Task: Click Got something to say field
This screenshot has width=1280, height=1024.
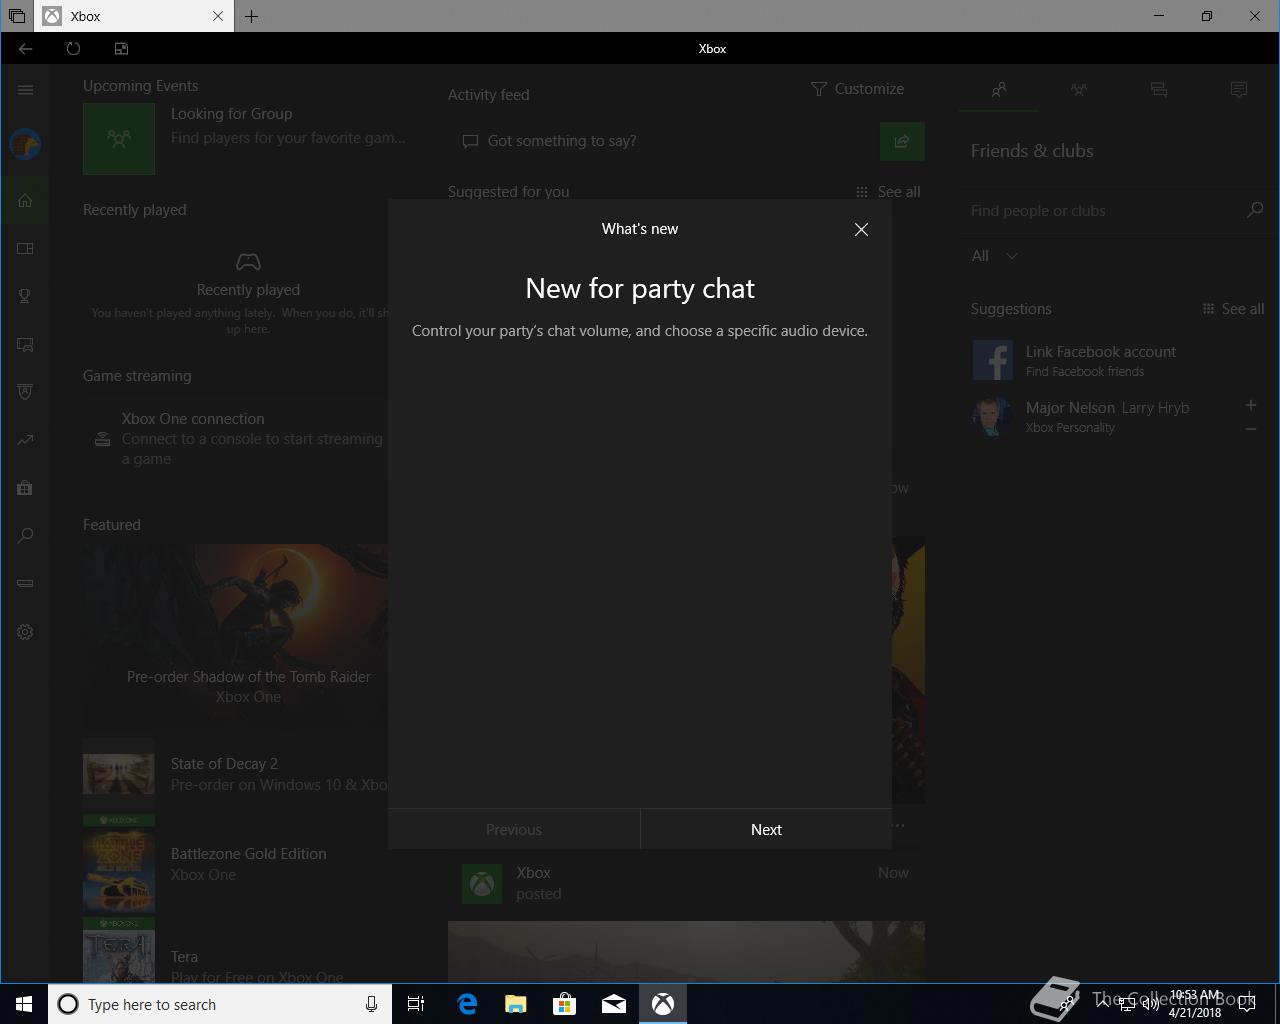Action: [662, 141]
